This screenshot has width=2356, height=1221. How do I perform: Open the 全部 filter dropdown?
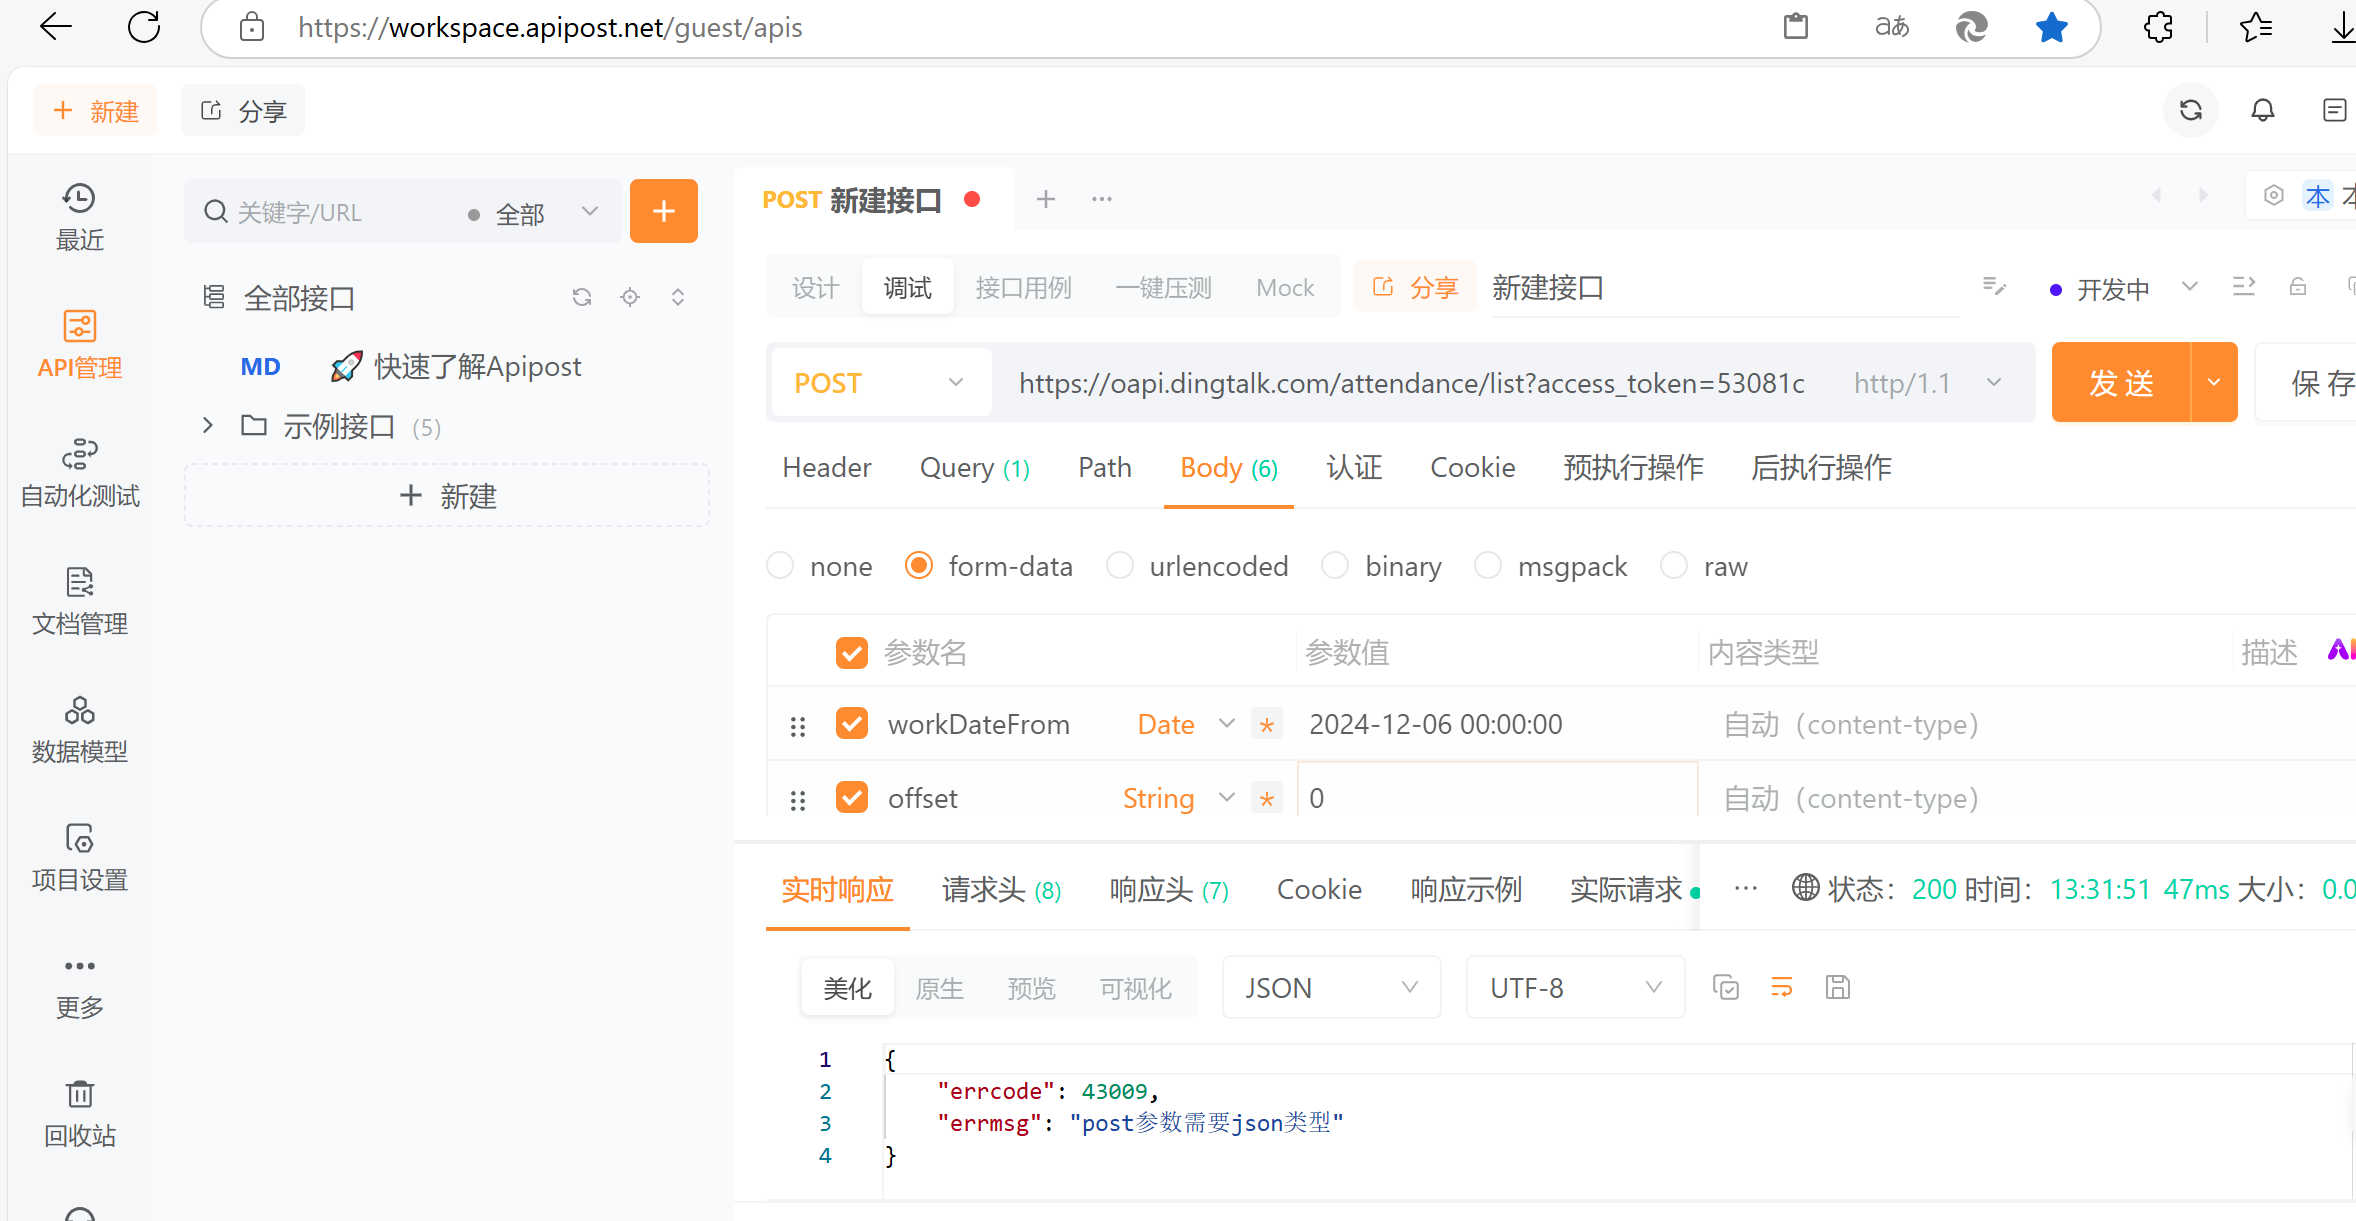tap(534, 213)
